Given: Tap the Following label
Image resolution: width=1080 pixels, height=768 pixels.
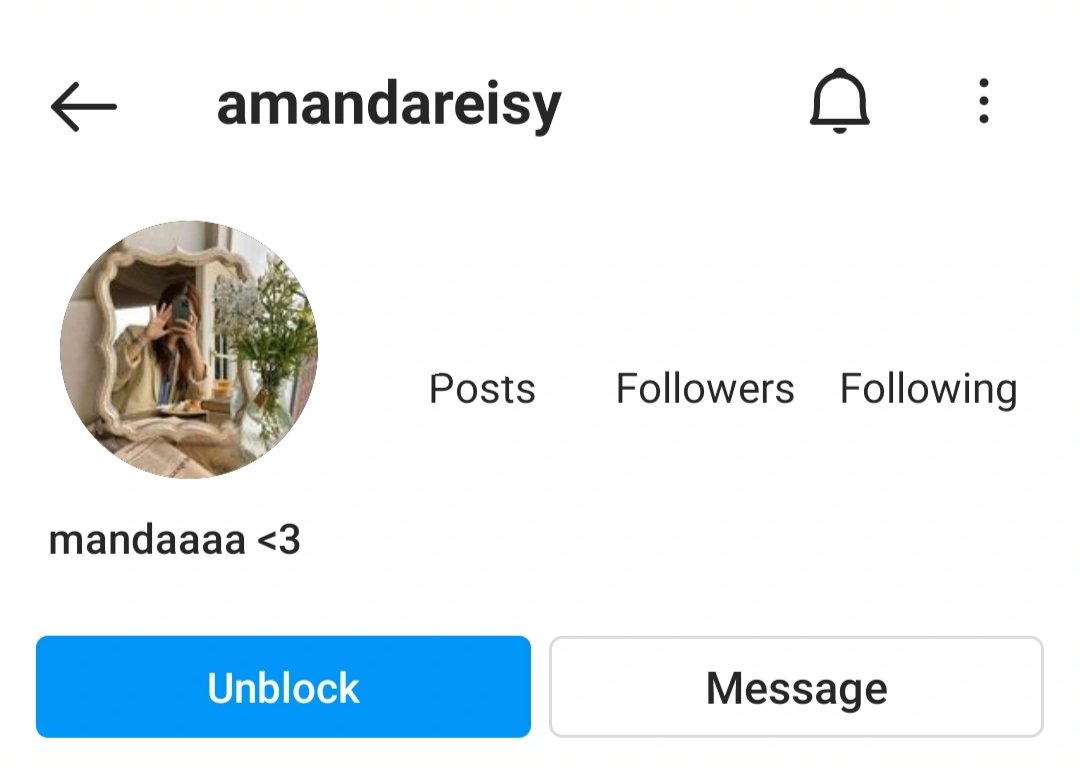Looking at the screenshot, I should 928,390.
